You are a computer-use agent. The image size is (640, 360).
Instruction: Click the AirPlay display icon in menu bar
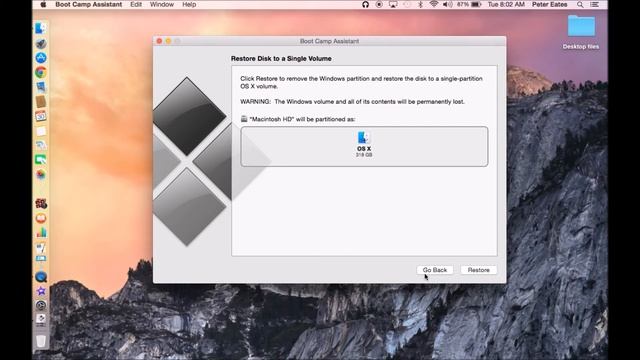pos(393,4)
